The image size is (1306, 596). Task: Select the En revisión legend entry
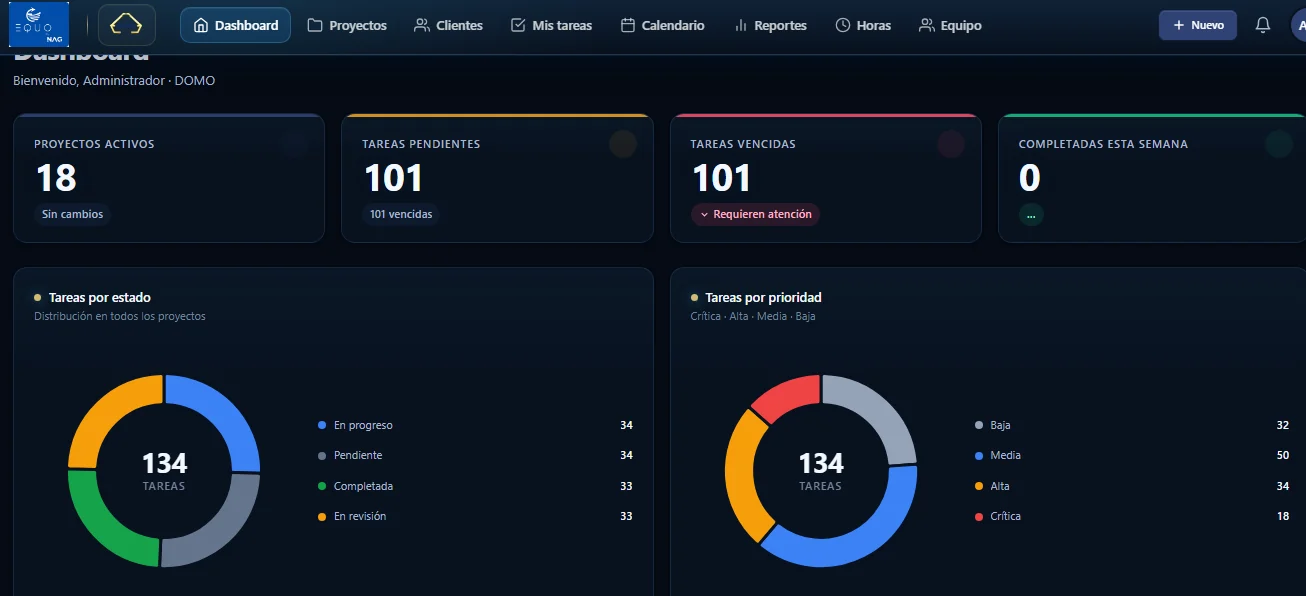pyautogui.click(x=475, y=516)
